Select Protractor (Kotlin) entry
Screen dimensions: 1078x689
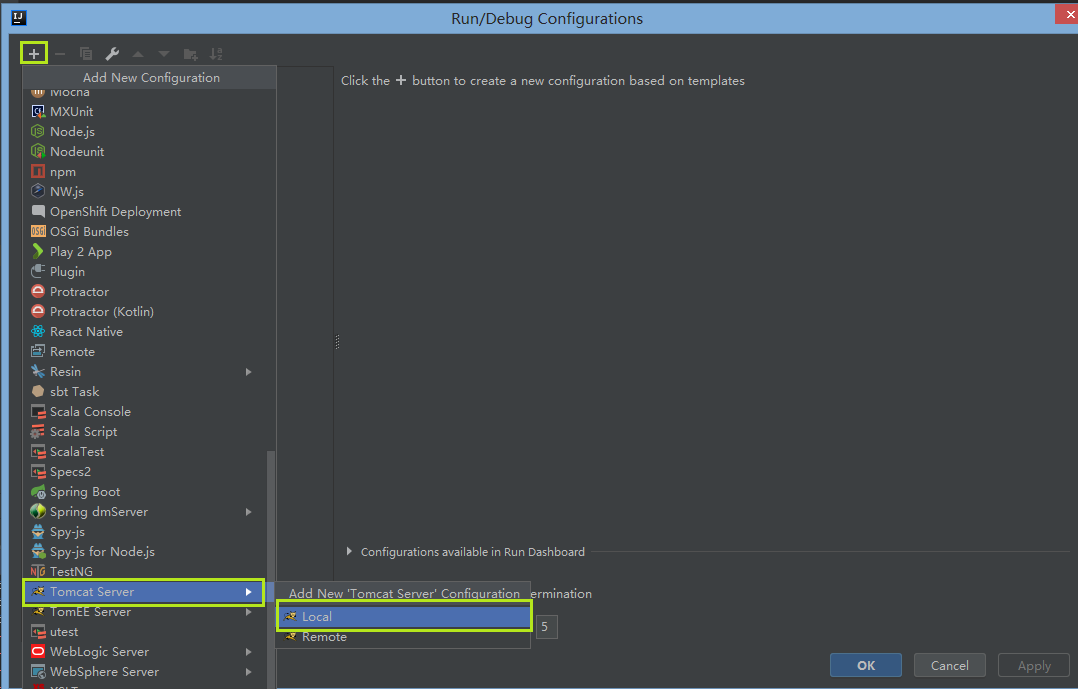click(x=144, y=311)
